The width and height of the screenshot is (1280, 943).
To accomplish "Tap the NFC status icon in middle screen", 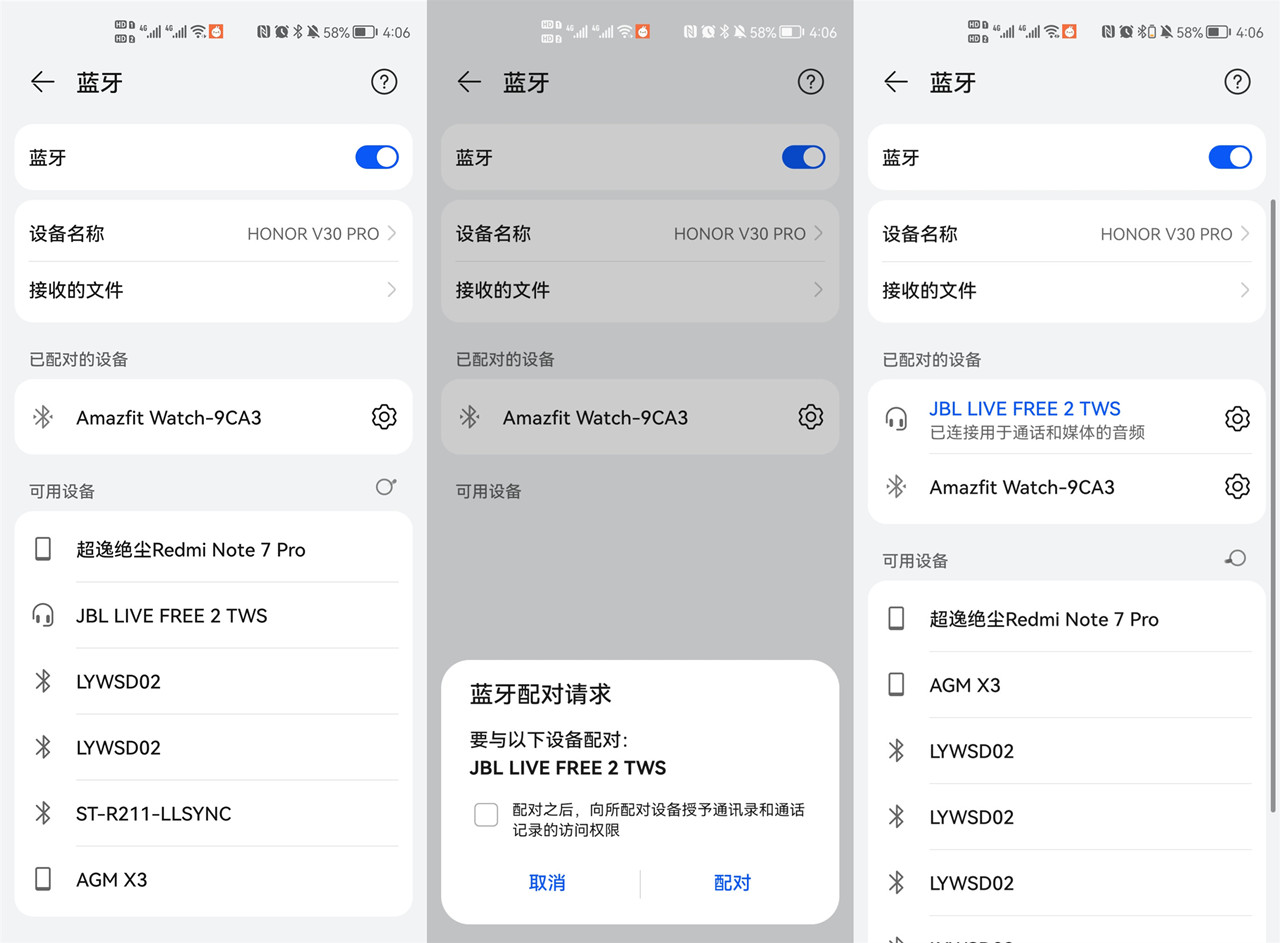I will (690, 32).
